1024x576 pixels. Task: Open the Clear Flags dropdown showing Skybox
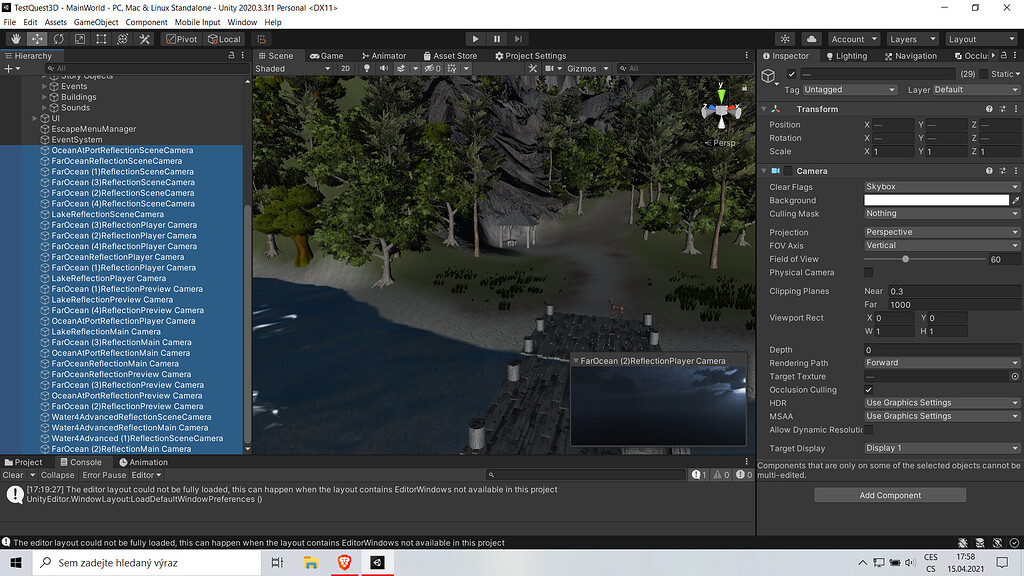(x=940, y=186)
